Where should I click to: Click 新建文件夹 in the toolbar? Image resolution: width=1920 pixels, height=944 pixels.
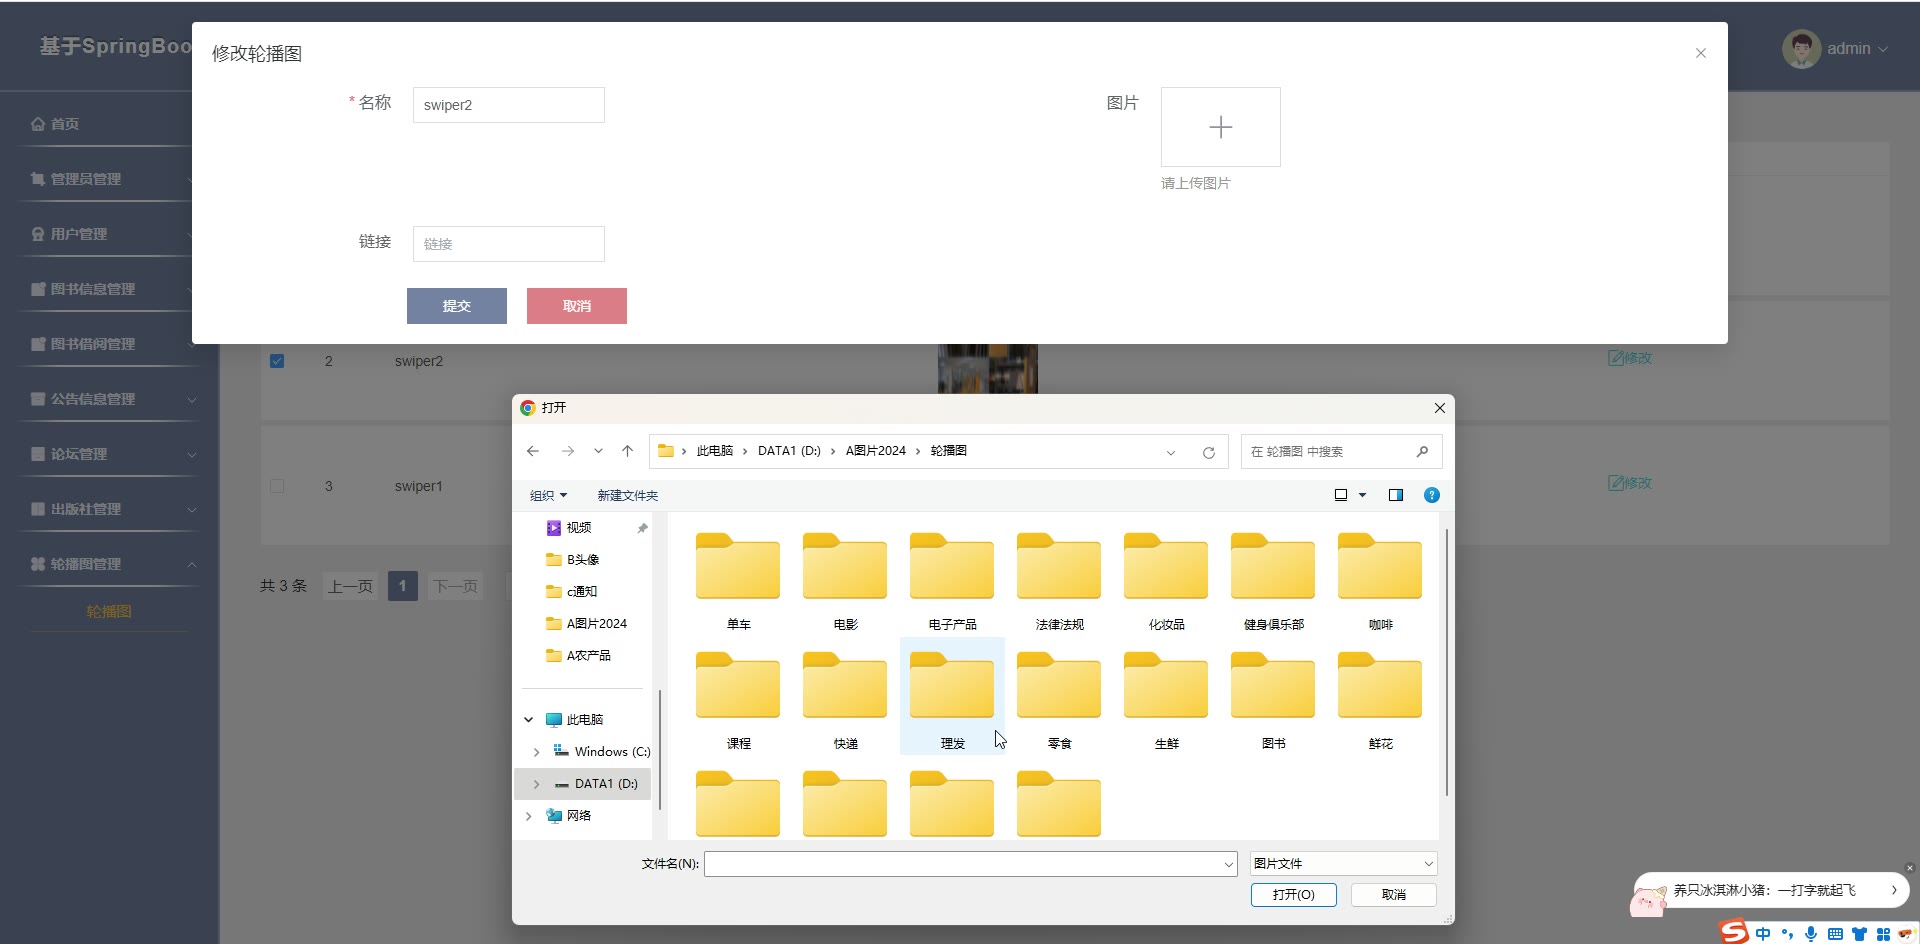point(627,495)
